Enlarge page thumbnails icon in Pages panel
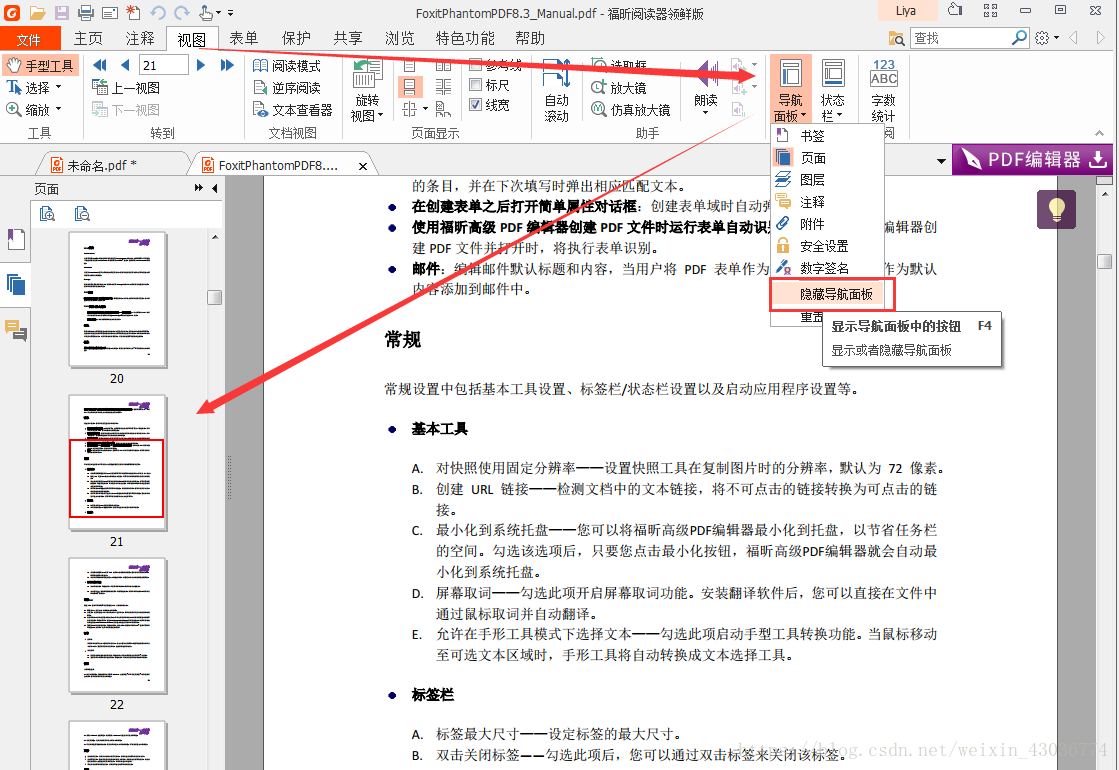 pyautogui.click(x=47, y=213)
